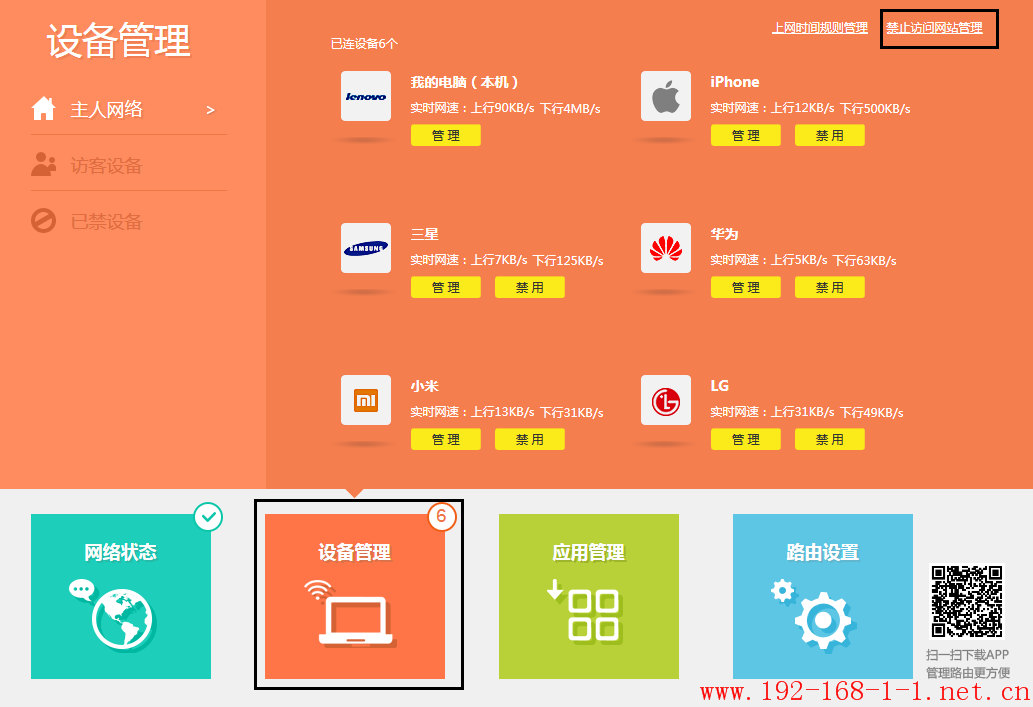Click the 三星 device name

424,234
